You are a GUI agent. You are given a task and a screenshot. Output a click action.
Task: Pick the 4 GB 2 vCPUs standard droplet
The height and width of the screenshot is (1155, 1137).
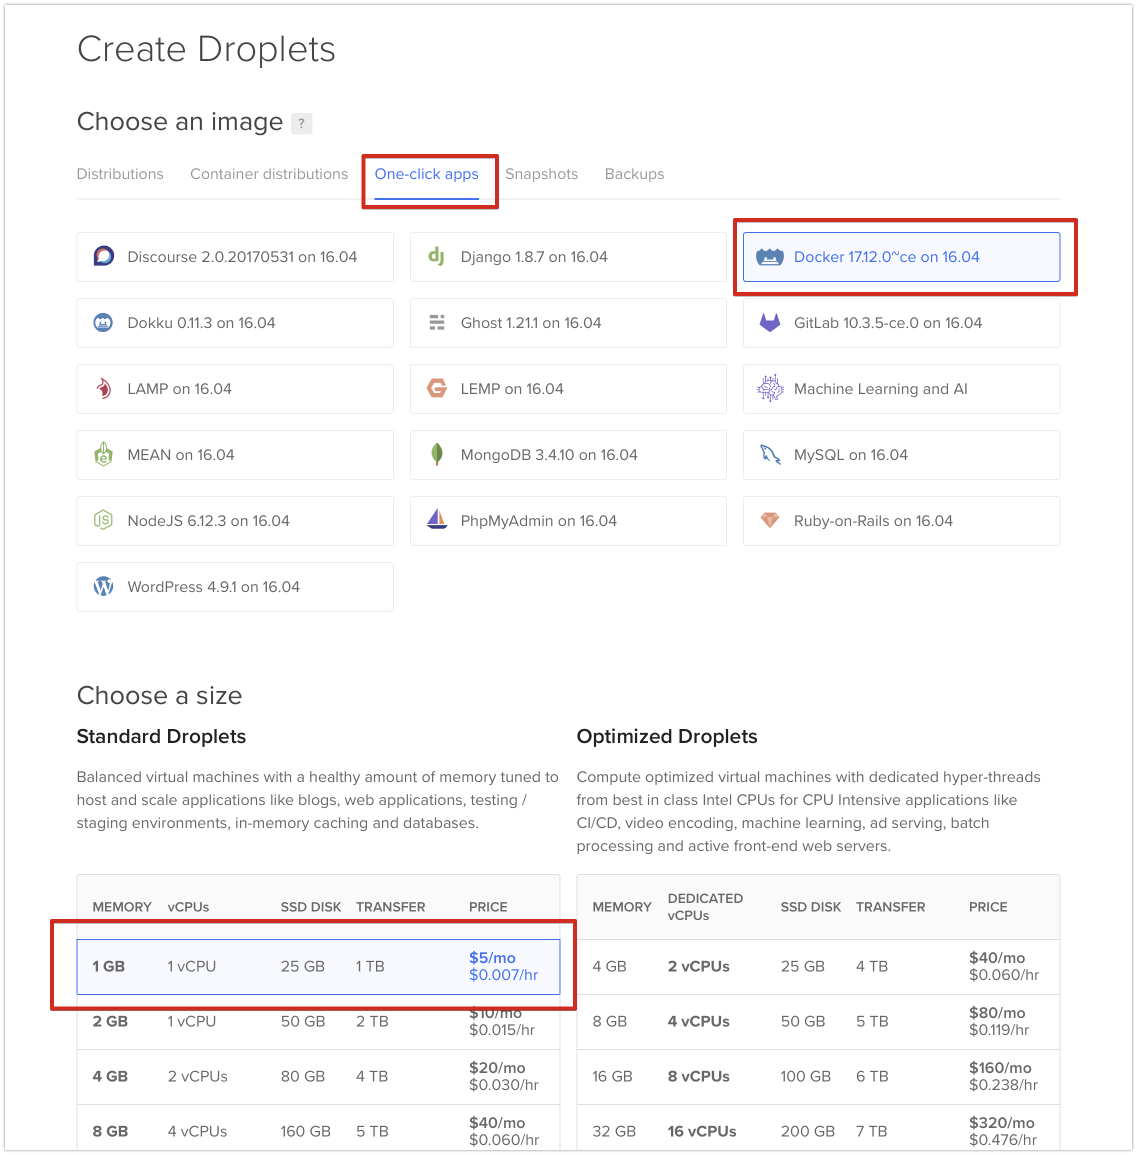click(318, 1077)
